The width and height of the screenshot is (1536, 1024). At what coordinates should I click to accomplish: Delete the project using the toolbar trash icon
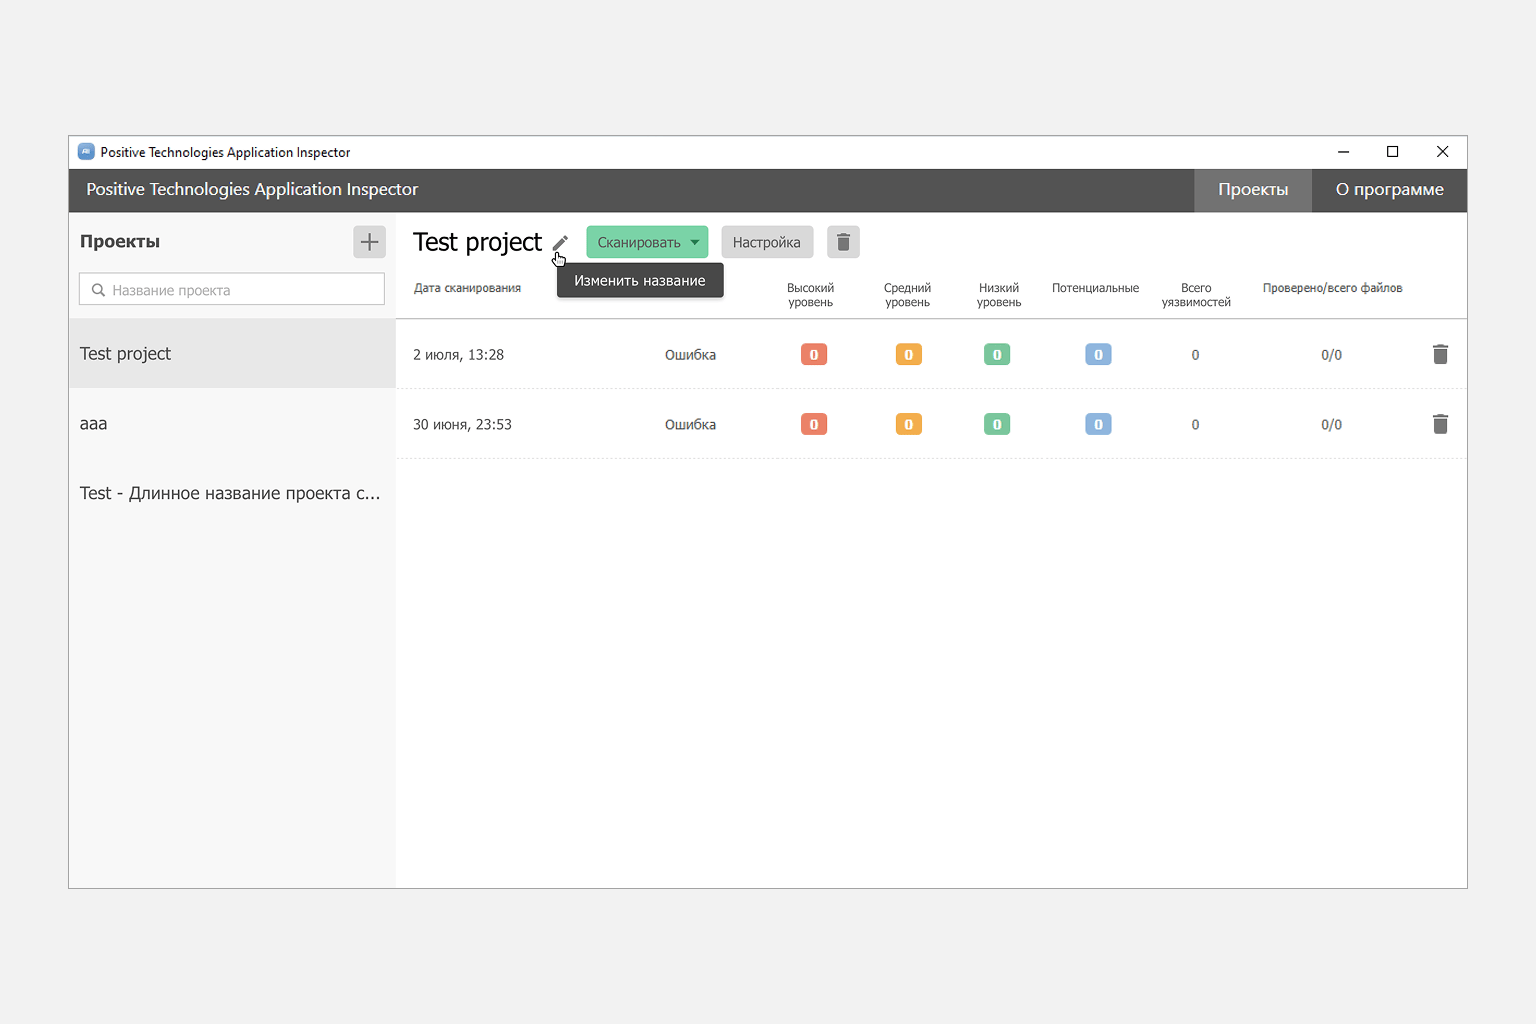(x=843, y=242)
